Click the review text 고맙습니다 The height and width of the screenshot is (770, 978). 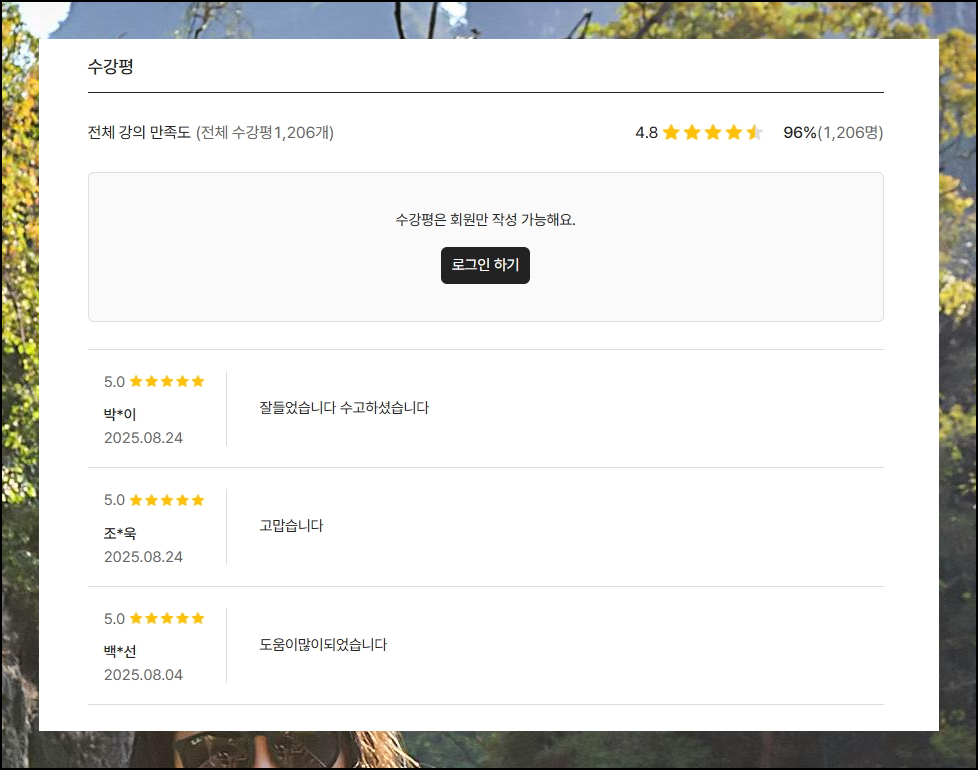(291, 526)
